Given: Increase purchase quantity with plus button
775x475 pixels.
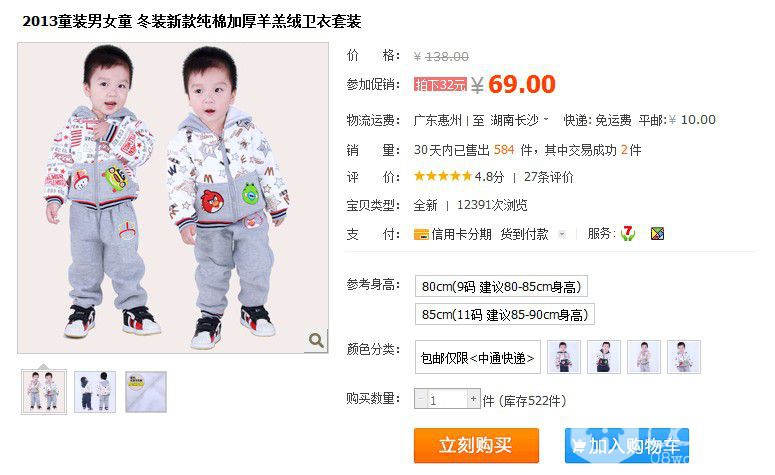Looking at the screenshot, I should tap(473, 398).
